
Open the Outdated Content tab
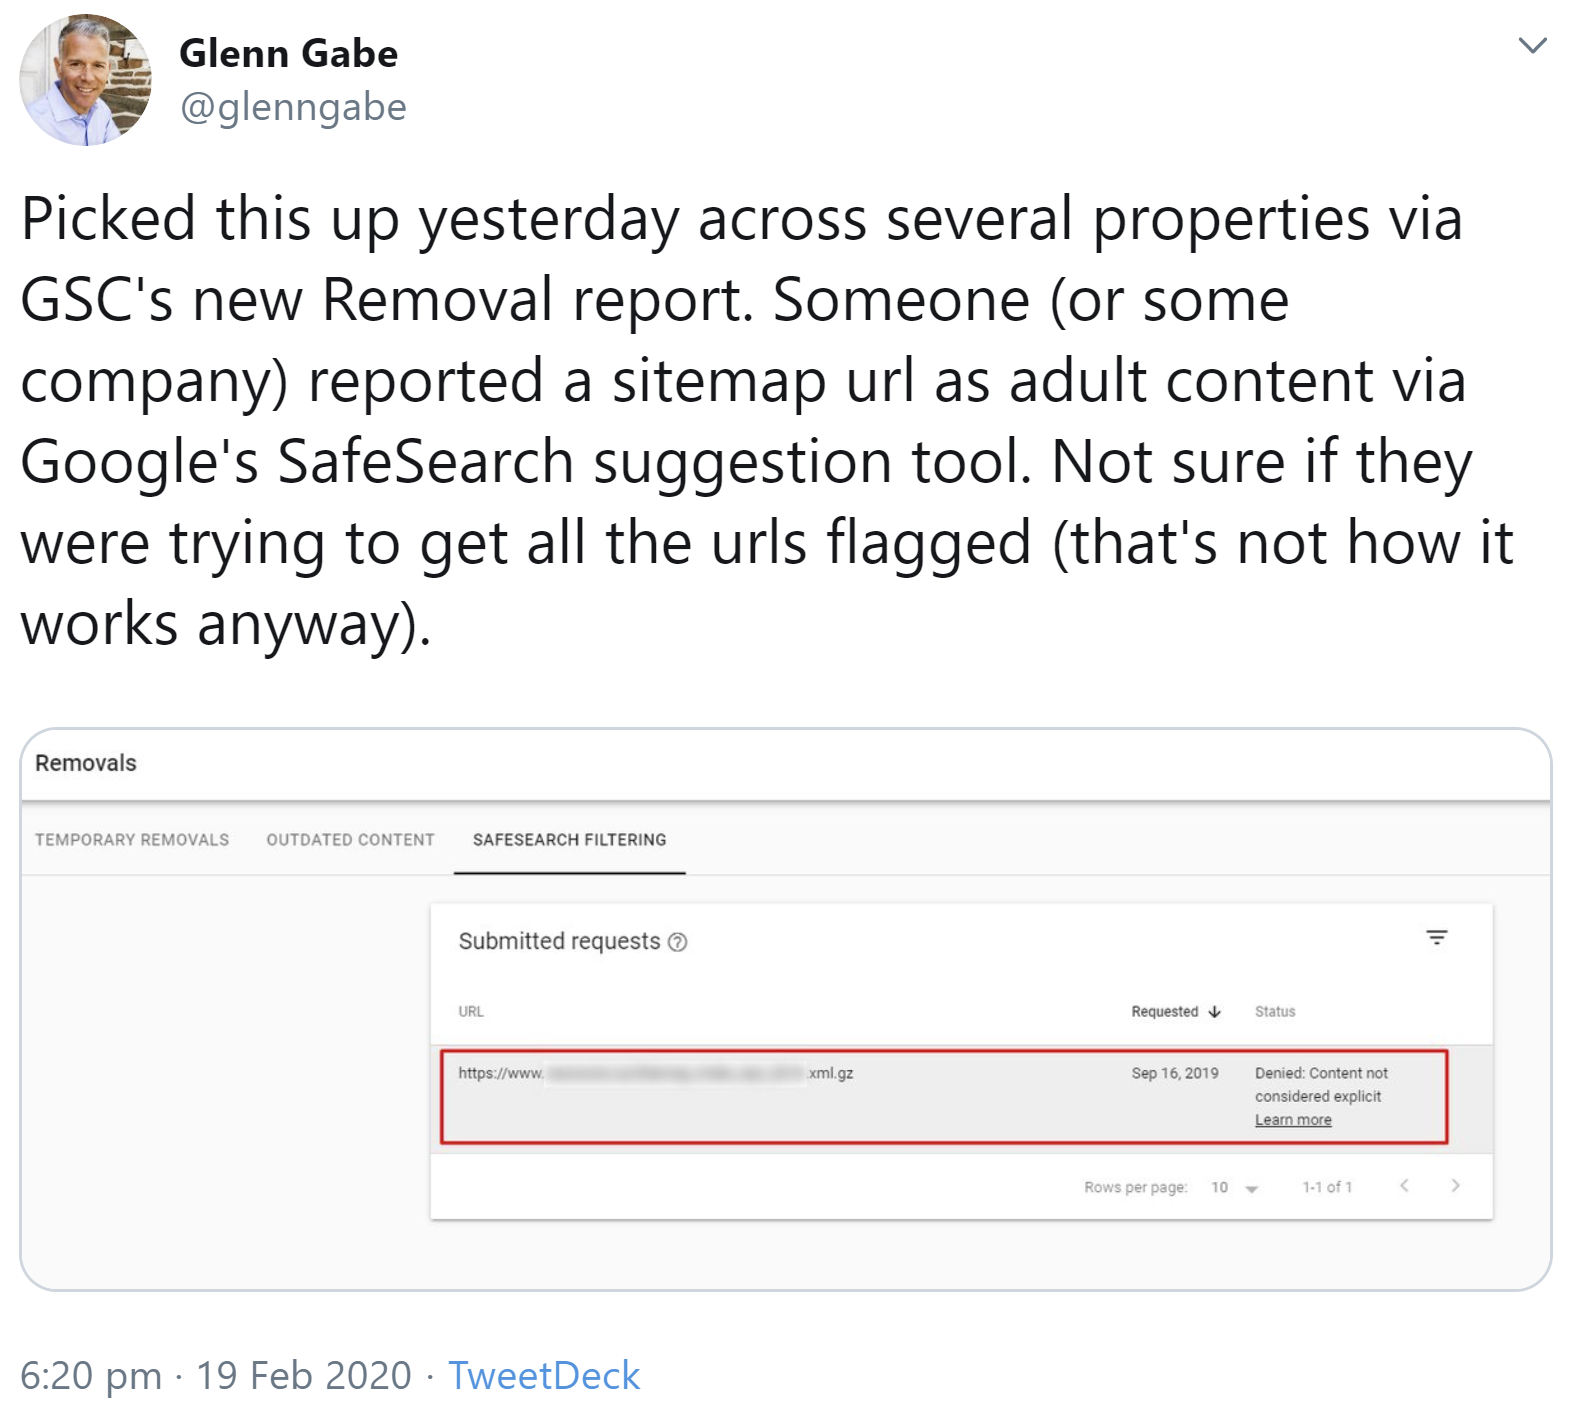point(351,839)
